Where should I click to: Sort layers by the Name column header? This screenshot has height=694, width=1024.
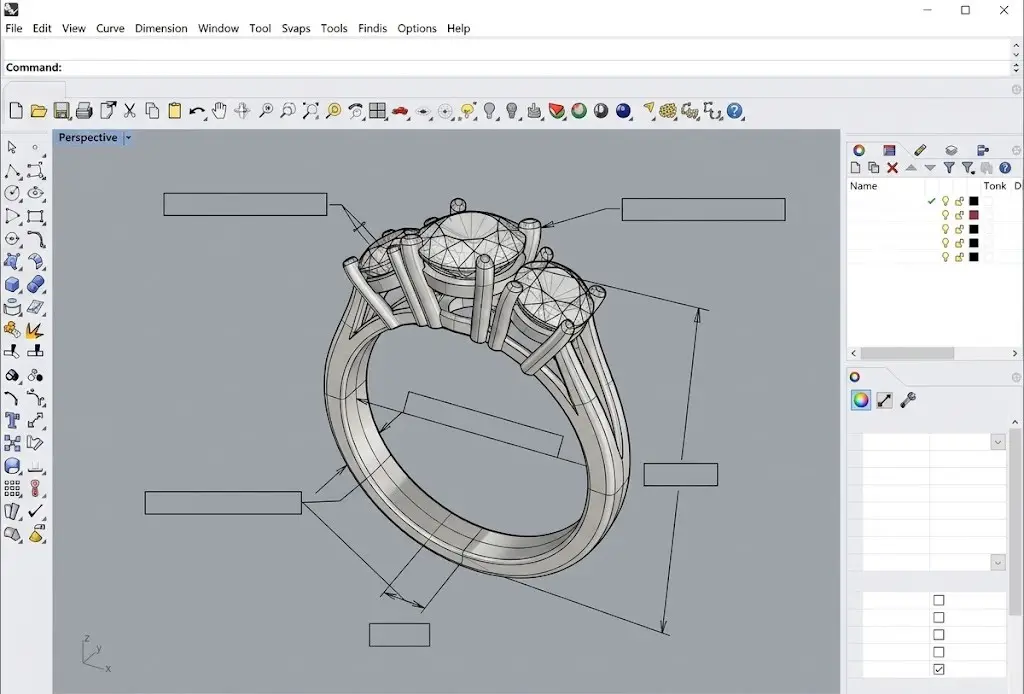pos(863,186)
